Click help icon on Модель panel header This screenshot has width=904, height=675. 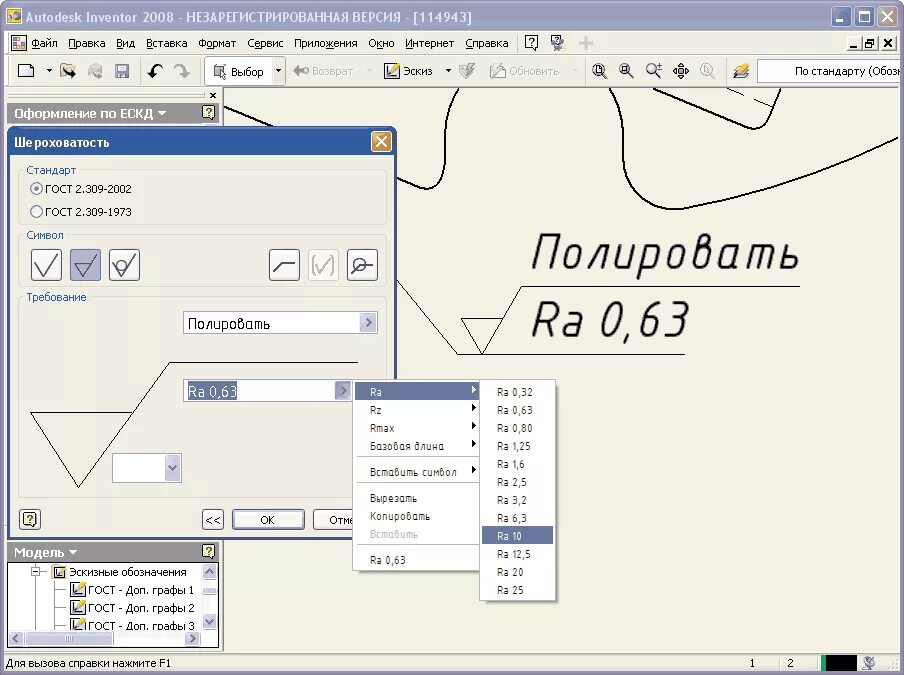(209, 552)
